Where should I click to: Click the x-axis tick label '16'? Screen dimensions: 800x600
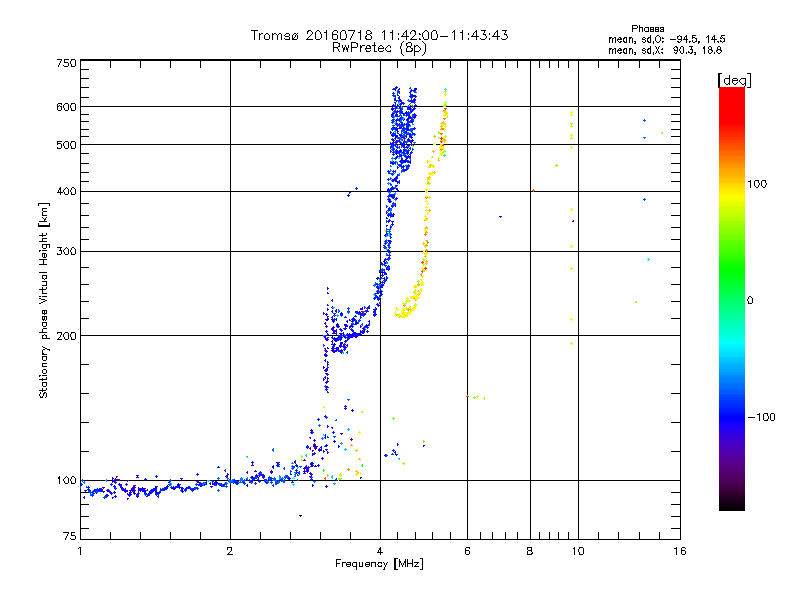(680, 551)
